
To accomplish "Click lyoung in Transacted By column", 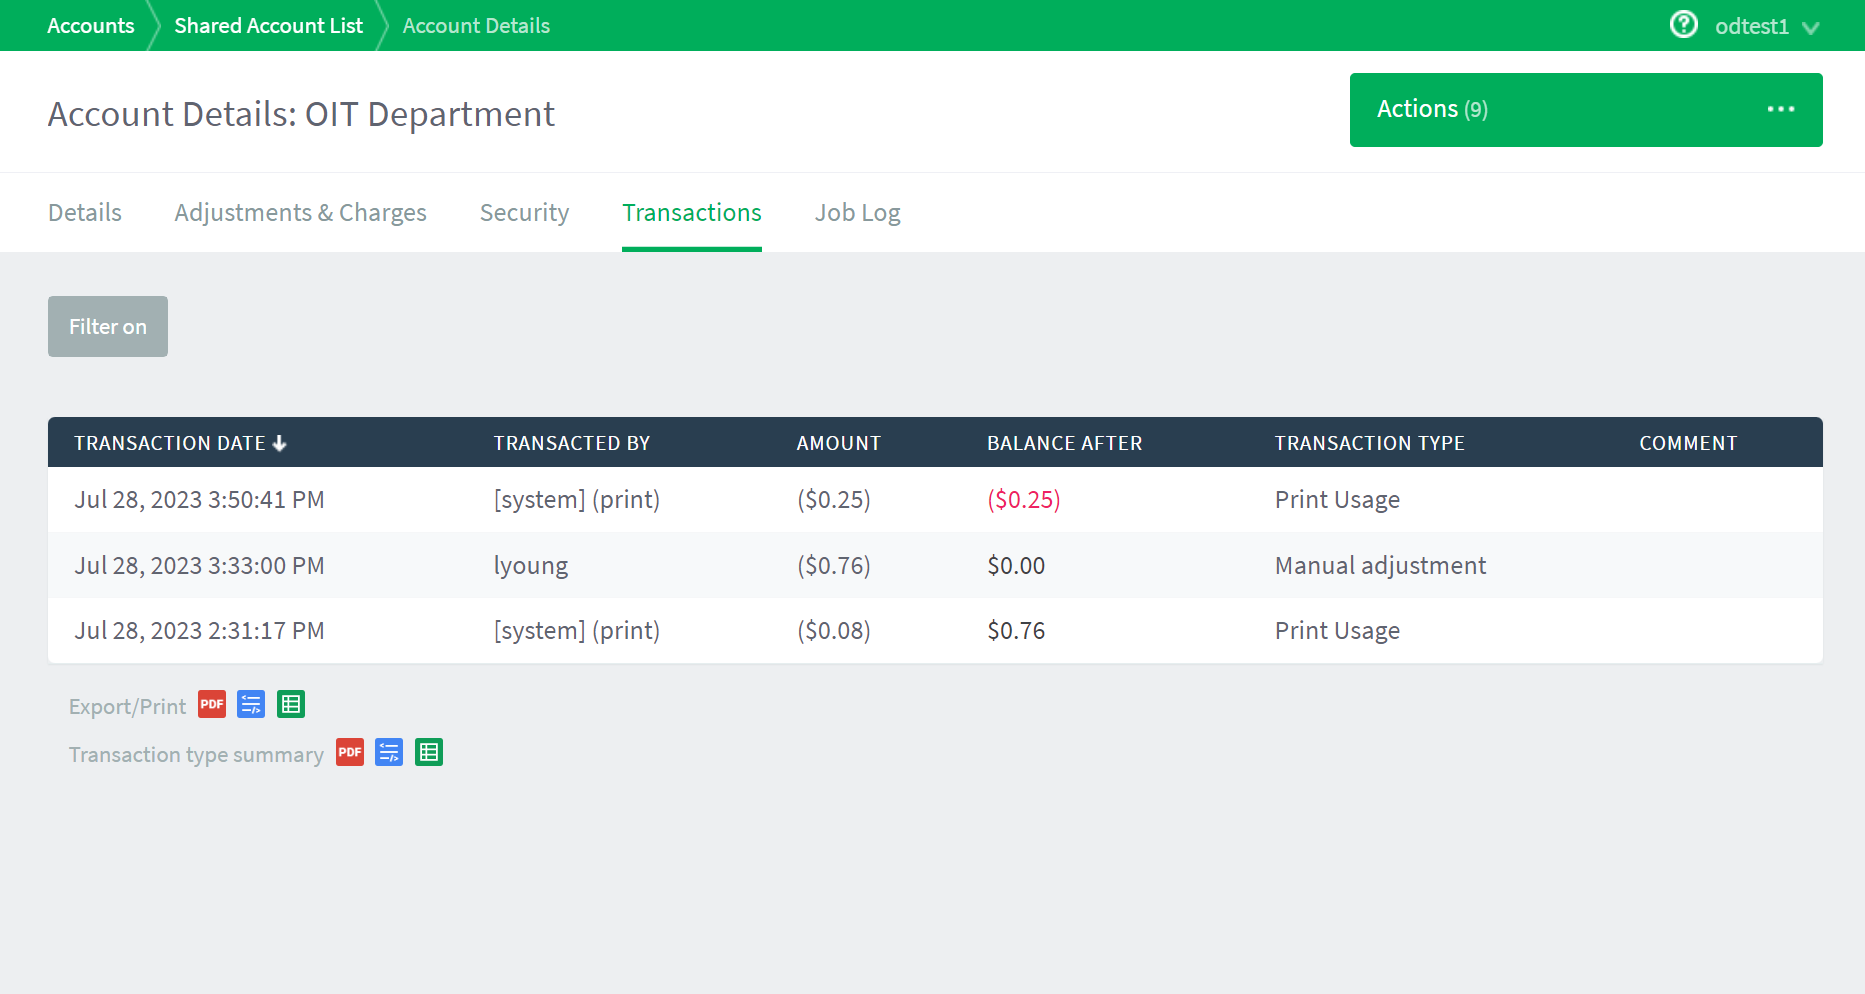I will [x=531, y=566].
